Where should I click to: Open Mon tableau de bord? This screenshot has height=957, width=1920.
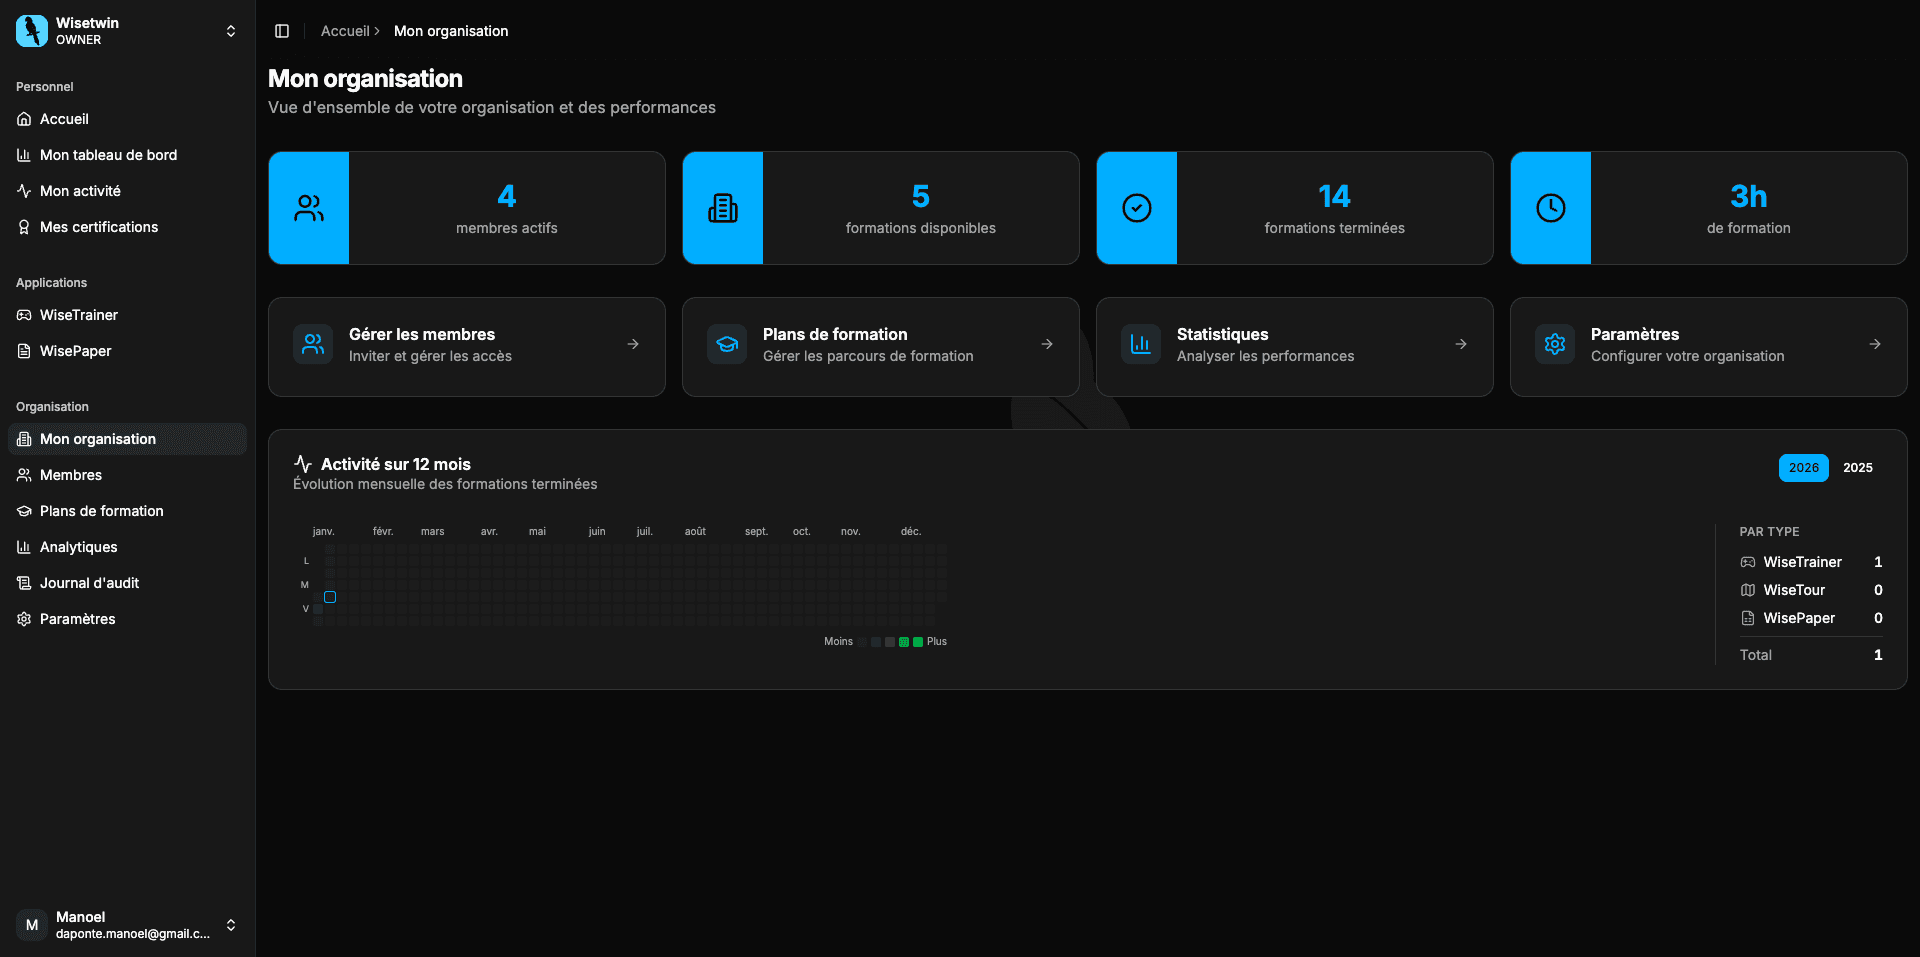[x=108, y=154]
